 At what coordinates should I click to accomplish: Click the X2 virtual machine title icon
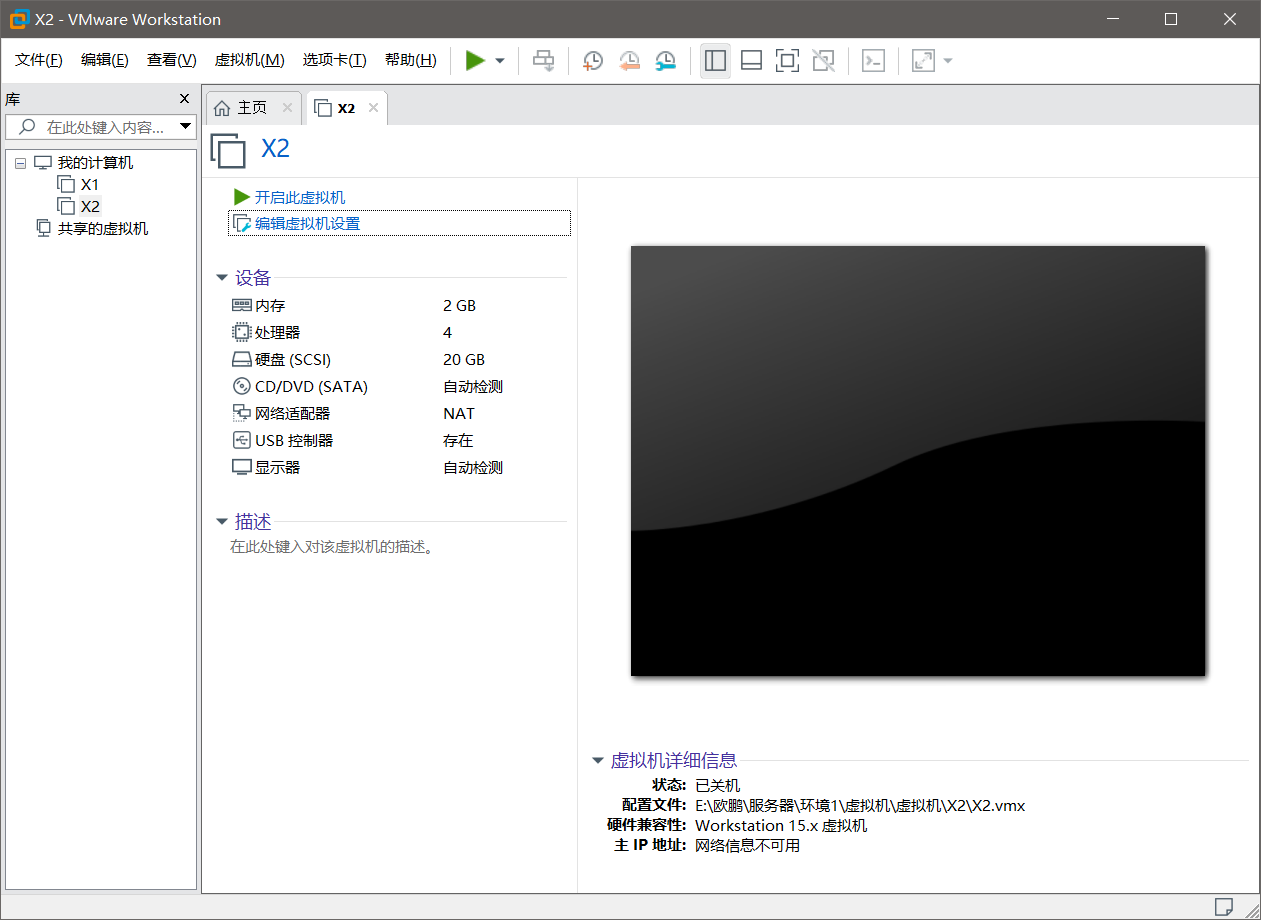(228, 150)
